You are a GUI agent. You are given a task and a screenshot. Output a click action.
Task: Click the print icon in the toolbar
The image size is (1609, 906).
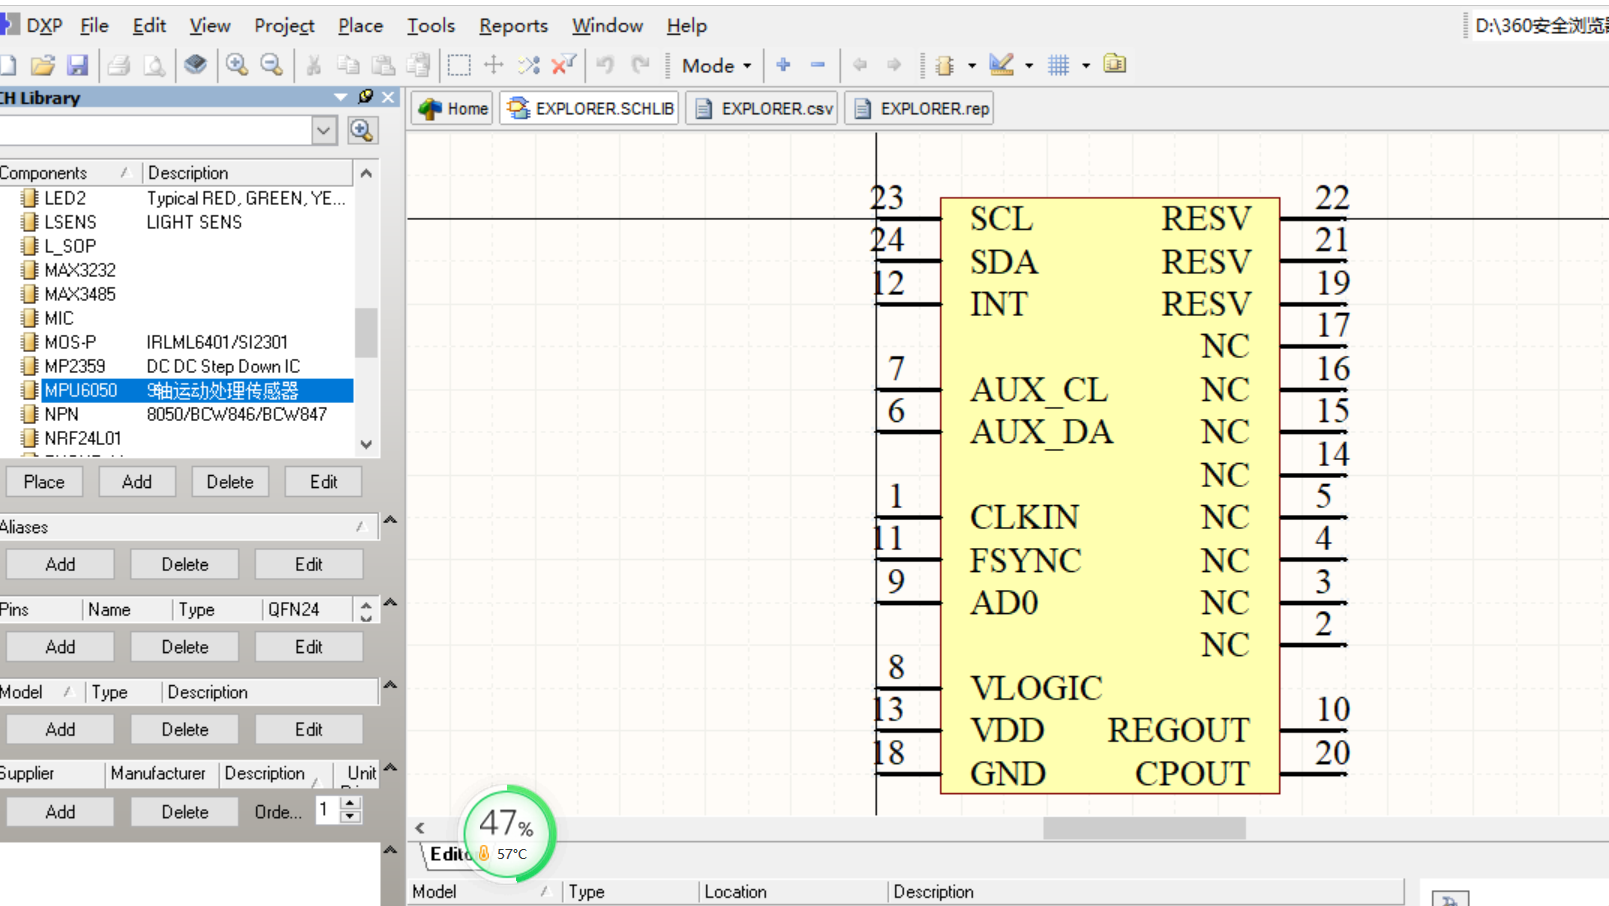118,65
